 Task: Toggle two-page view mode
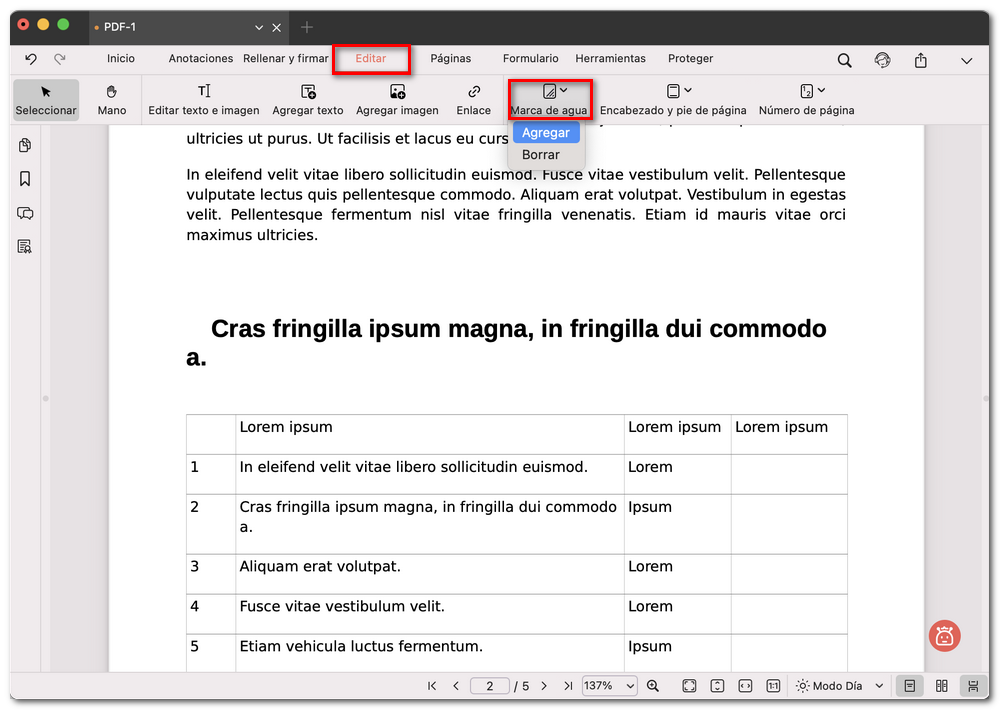coord(941,686)
